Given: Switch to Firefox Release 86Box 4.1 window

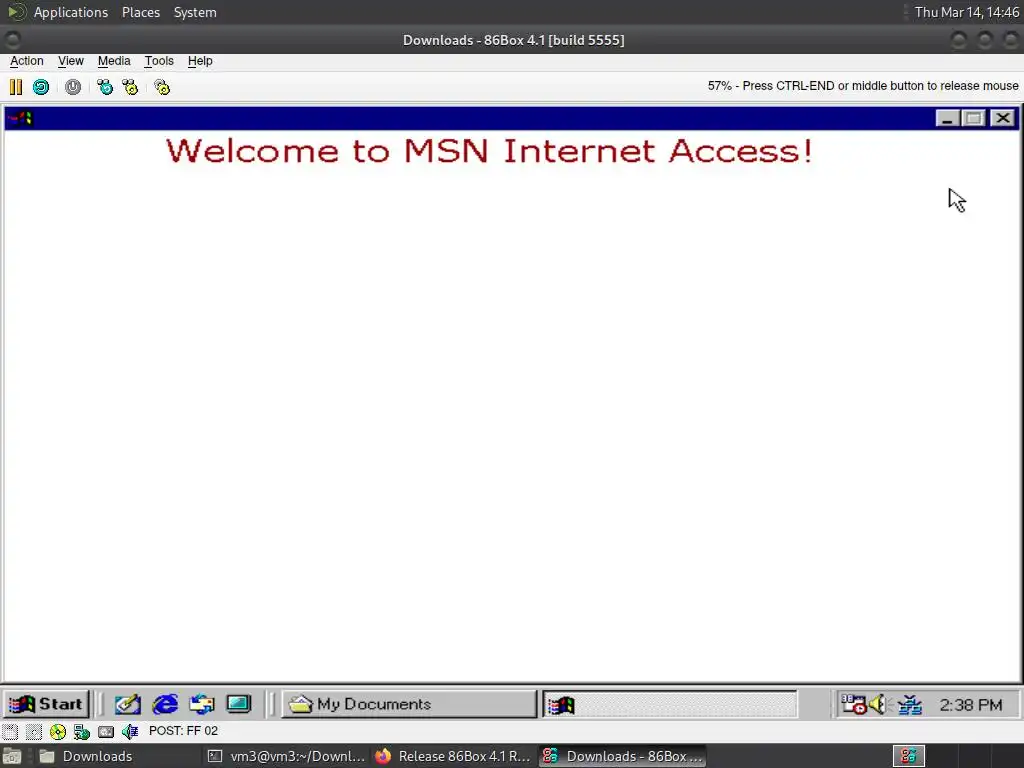Looking at the screenshot, I should pyautogui.click(x=454, y=756).
